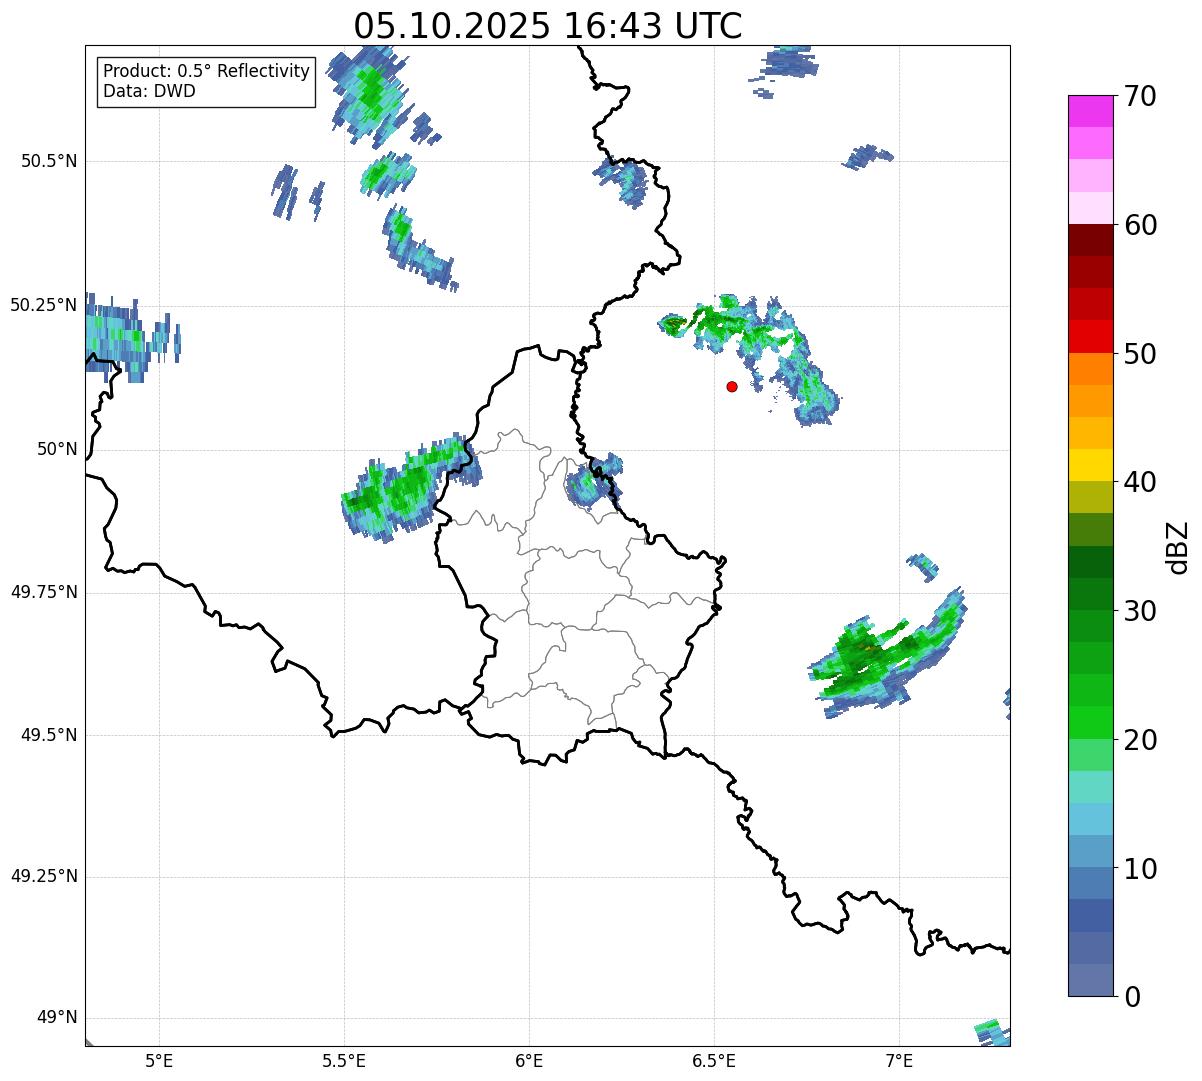1202x1081 pixels.
Task: Click the colorbar tick label 70
Action: tap(1140, 96)
